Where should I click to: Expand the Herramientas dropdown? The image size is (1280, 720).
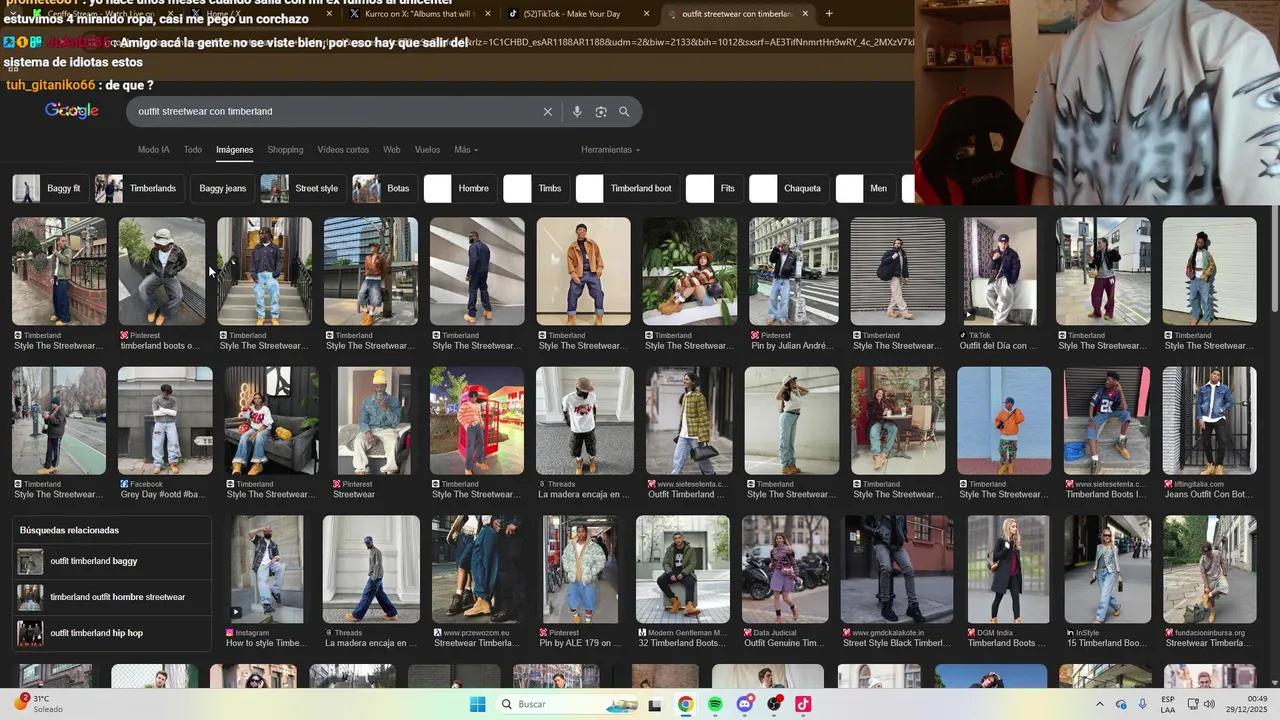(610, 150)
